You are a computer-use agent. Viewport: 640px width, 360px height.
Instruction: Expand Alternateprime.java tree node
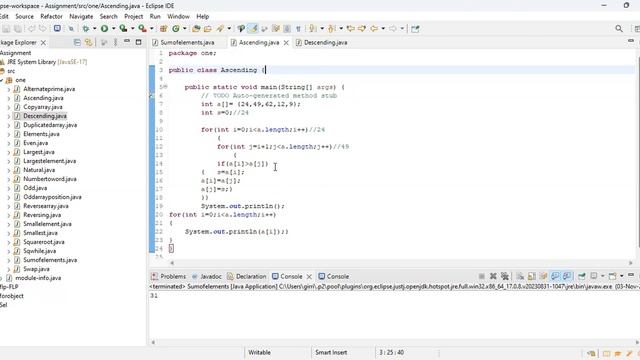[x=9, y=89]
